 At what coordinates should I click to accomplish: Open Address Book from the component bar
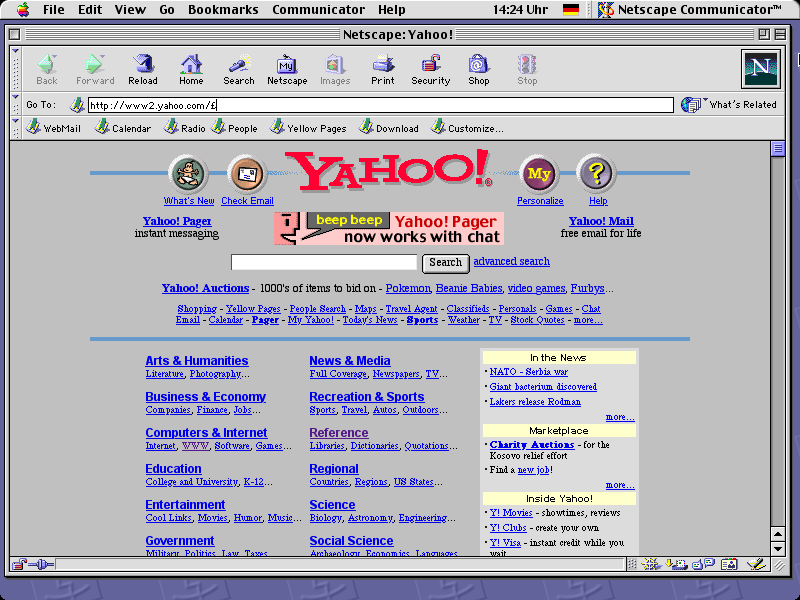point(730,564)
